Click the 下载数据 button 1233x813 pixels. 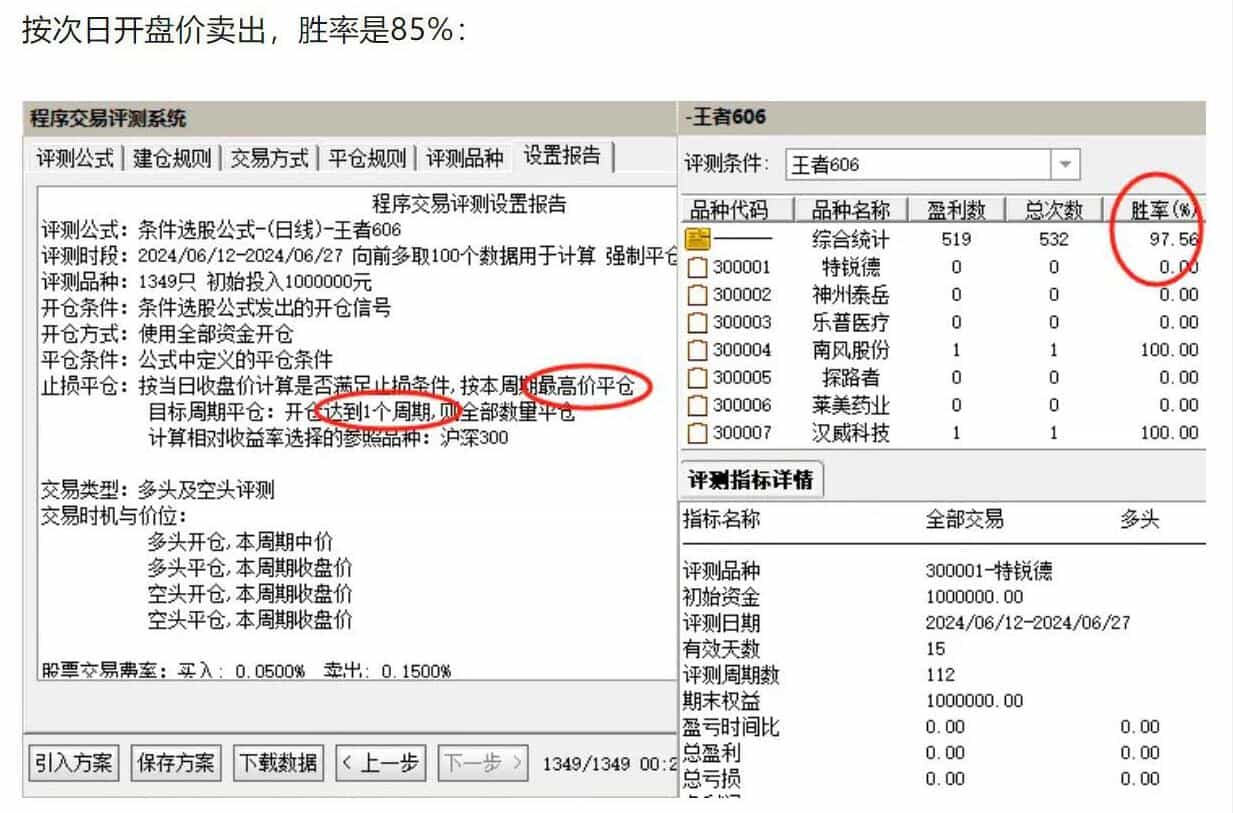coord(279,763)
